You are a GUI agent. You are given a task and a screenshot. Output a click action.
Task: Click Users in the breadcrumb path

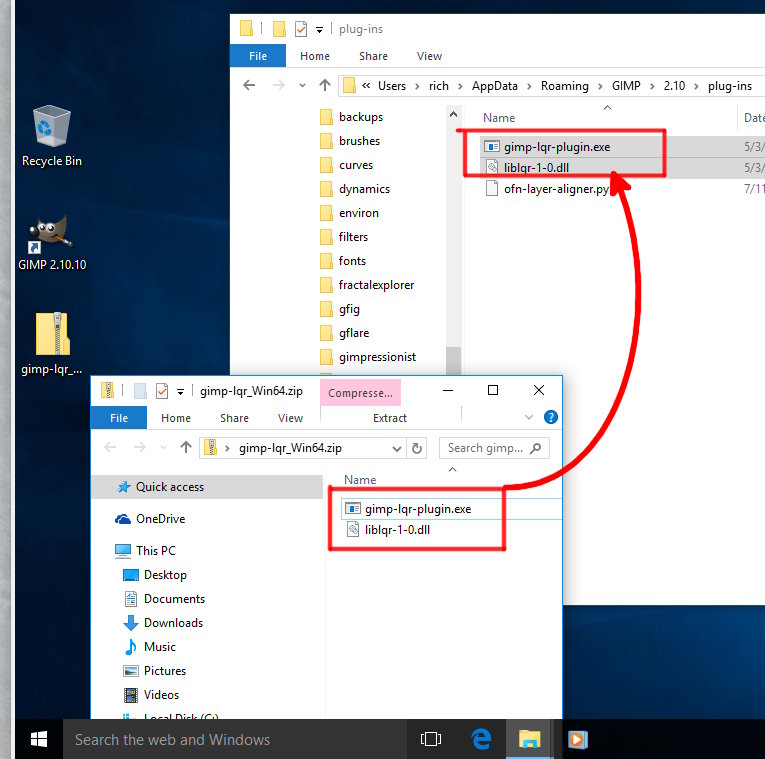click(x=392, y=86)
